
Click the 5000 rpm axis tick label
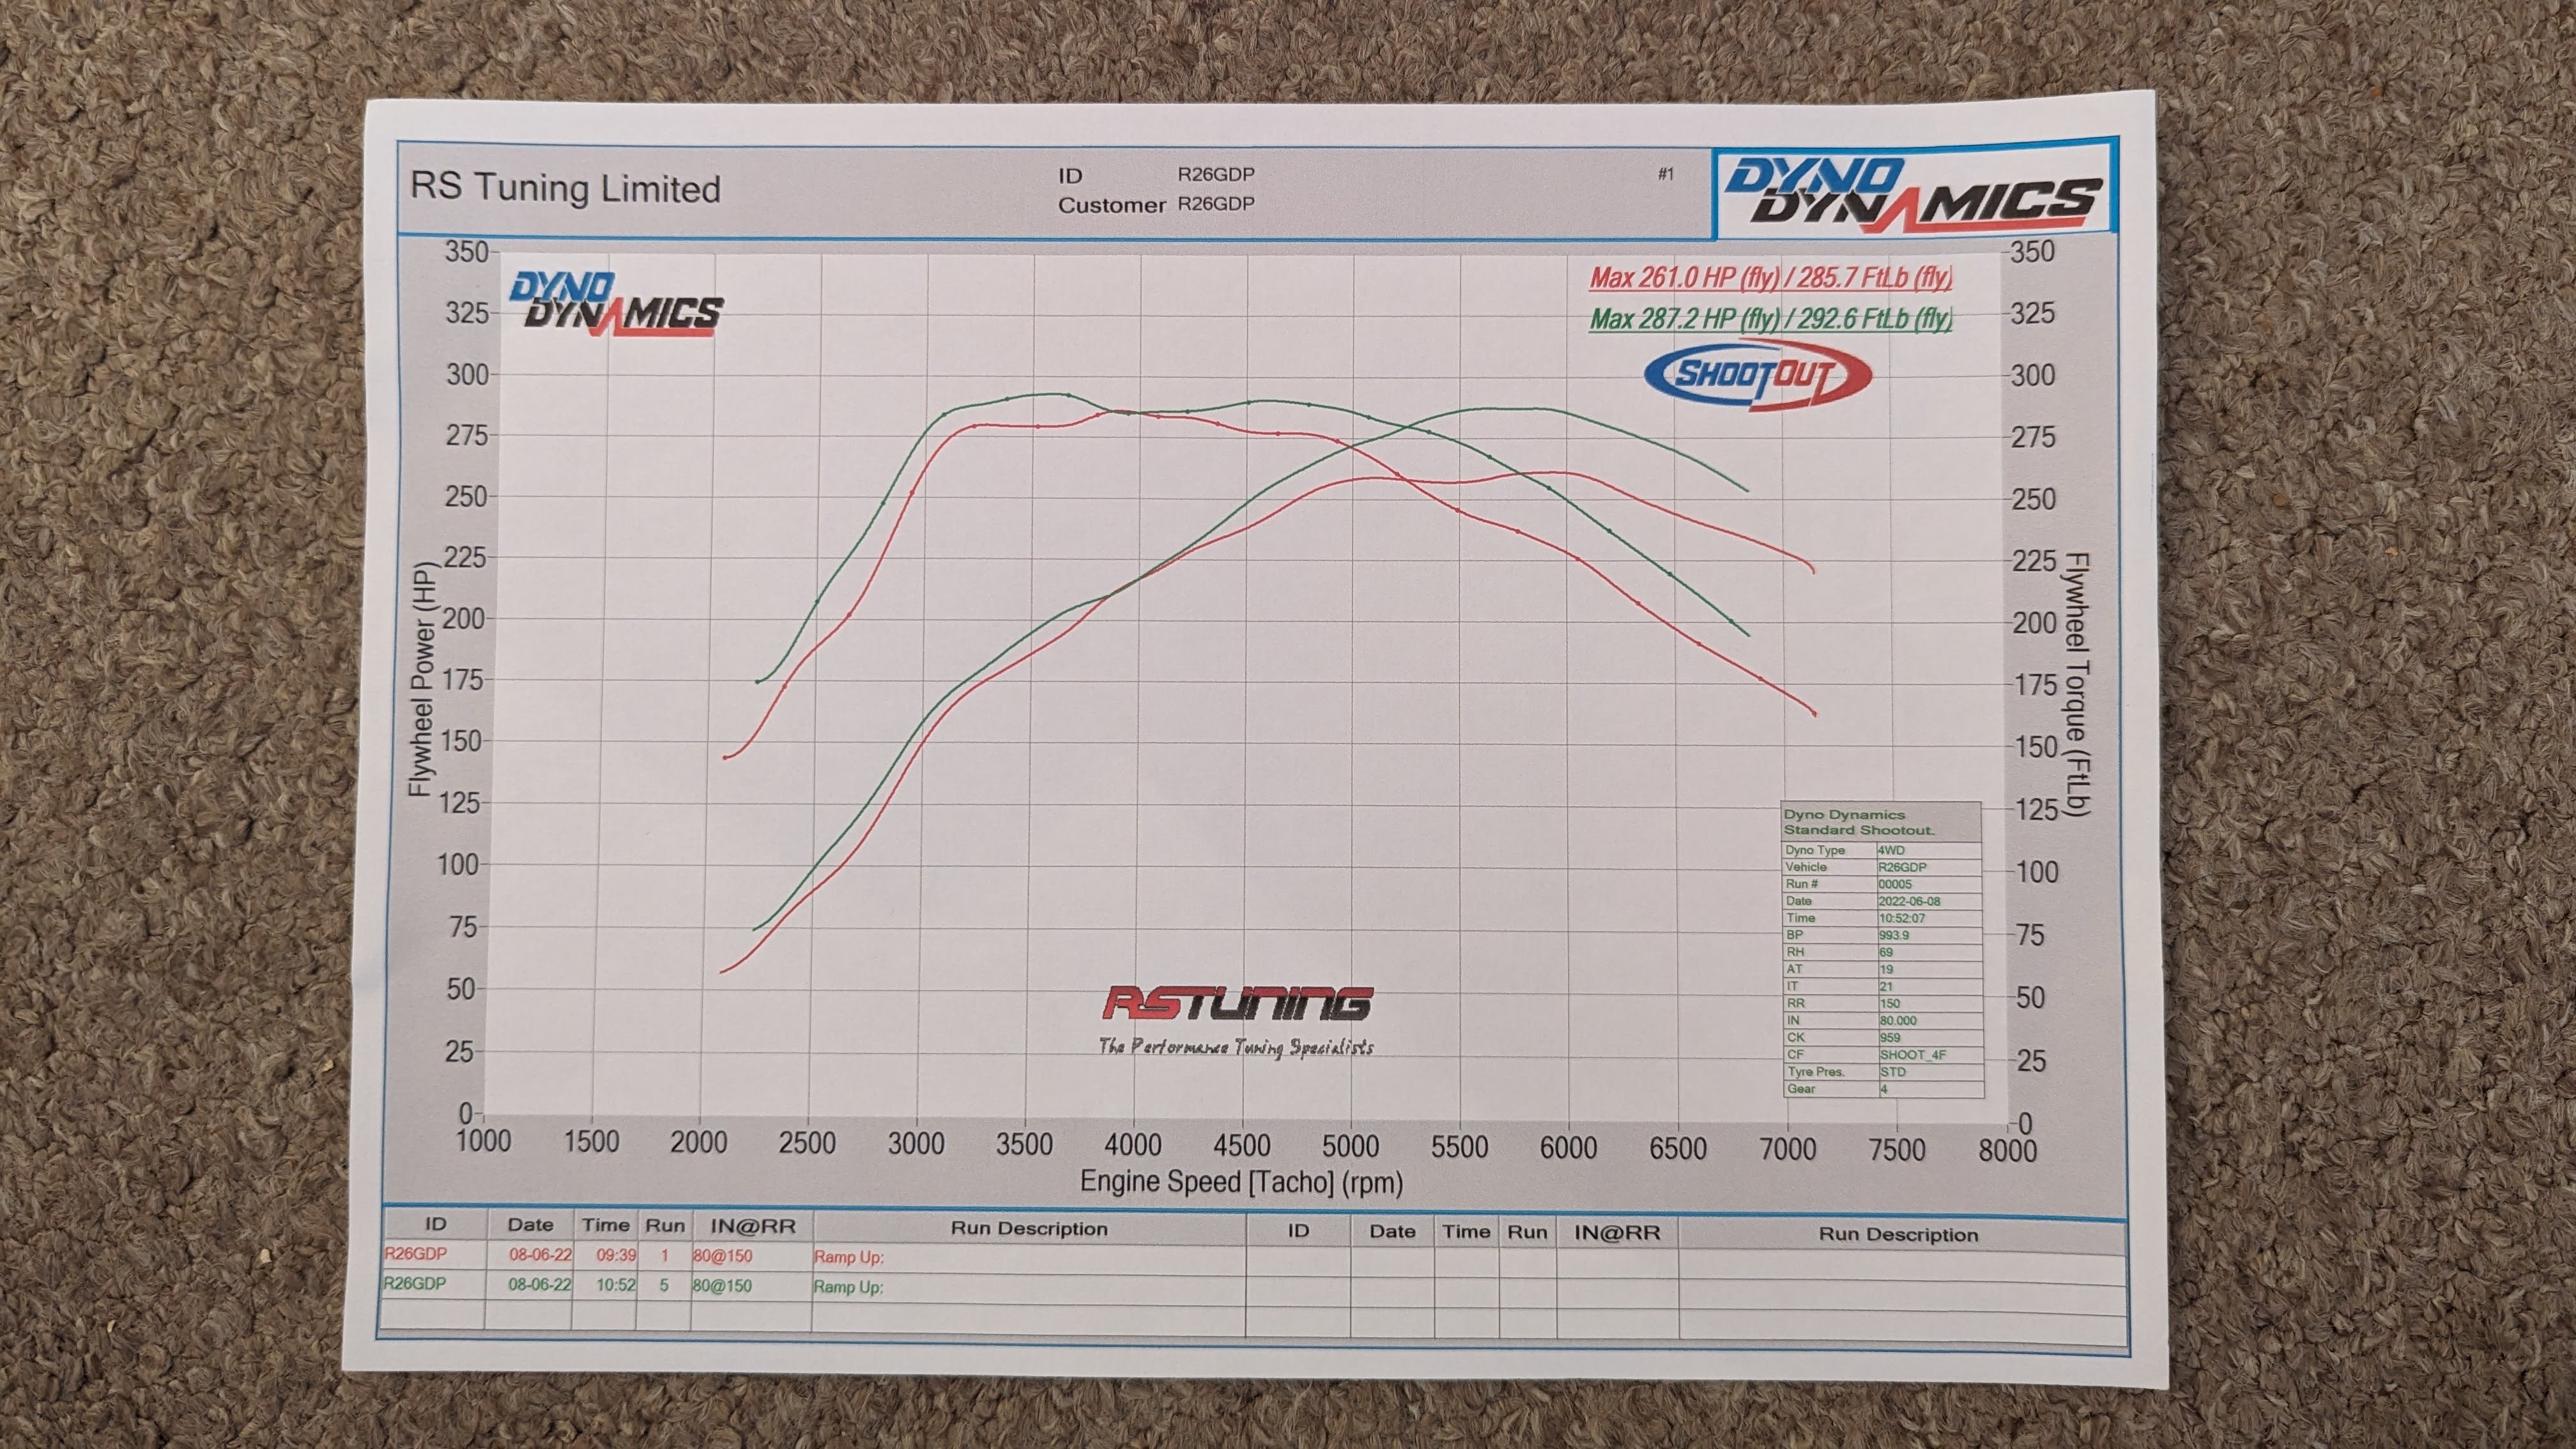click(x=1350, y=1146)
